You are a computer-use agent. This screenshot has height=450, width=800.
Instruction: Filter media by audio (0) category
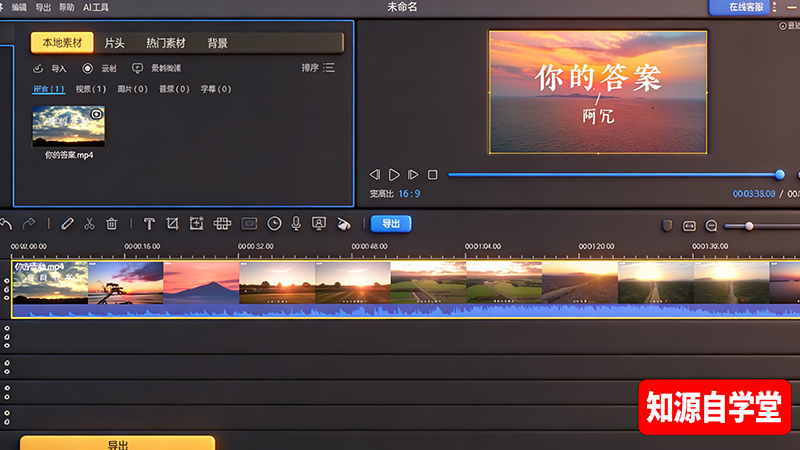click(x=174, y=89)
